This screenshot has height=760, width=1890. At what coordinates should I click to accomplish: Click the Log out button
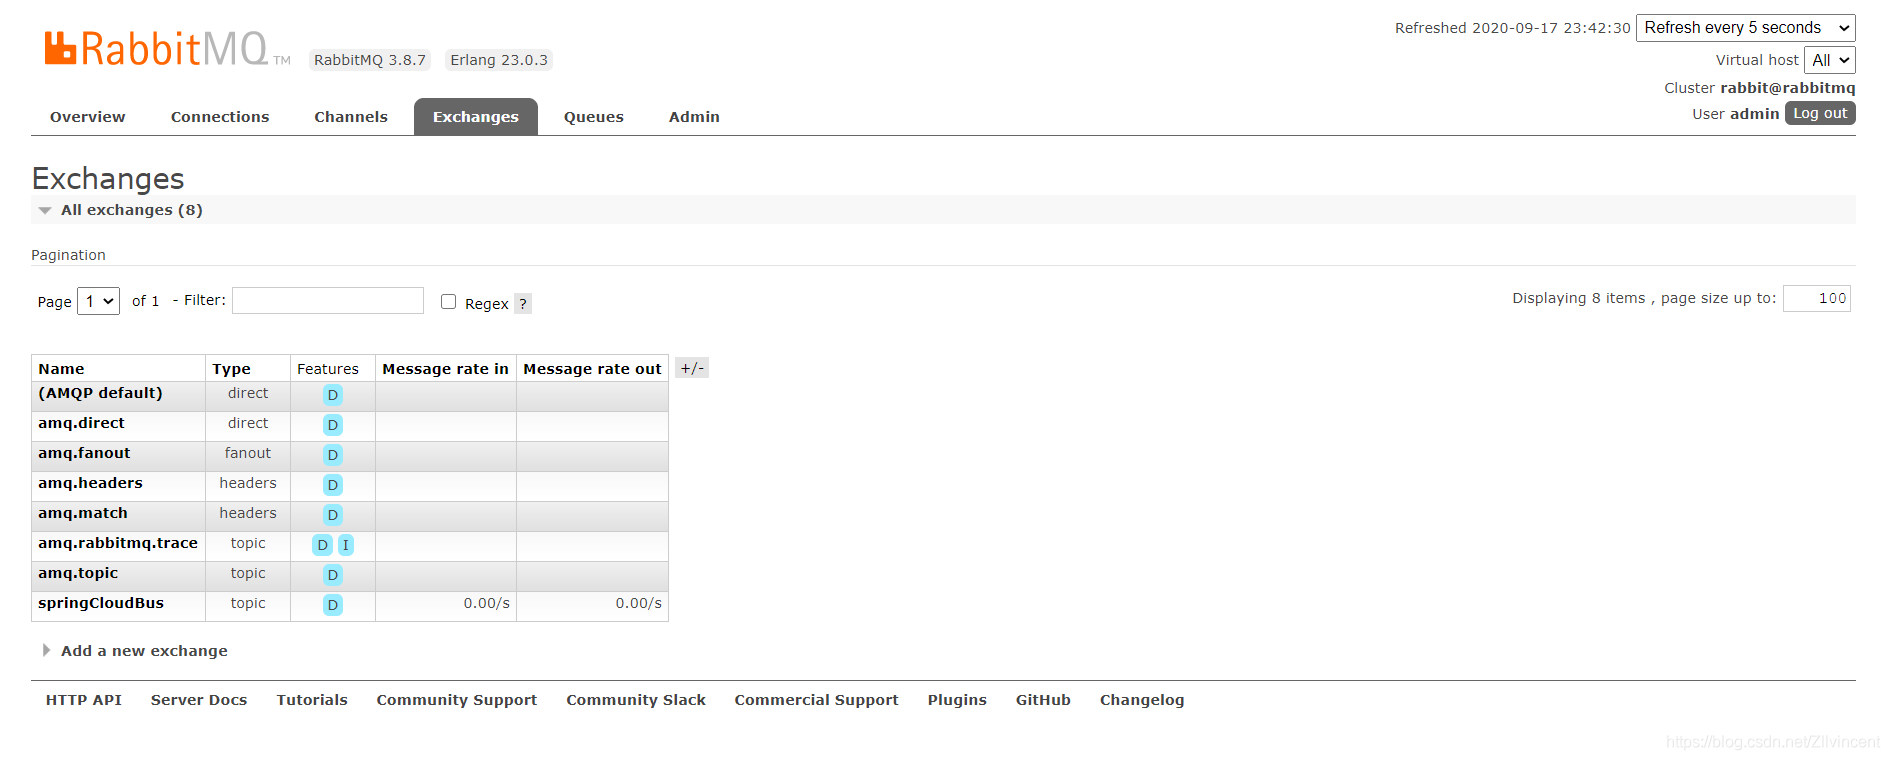[x=1820, y=114]
